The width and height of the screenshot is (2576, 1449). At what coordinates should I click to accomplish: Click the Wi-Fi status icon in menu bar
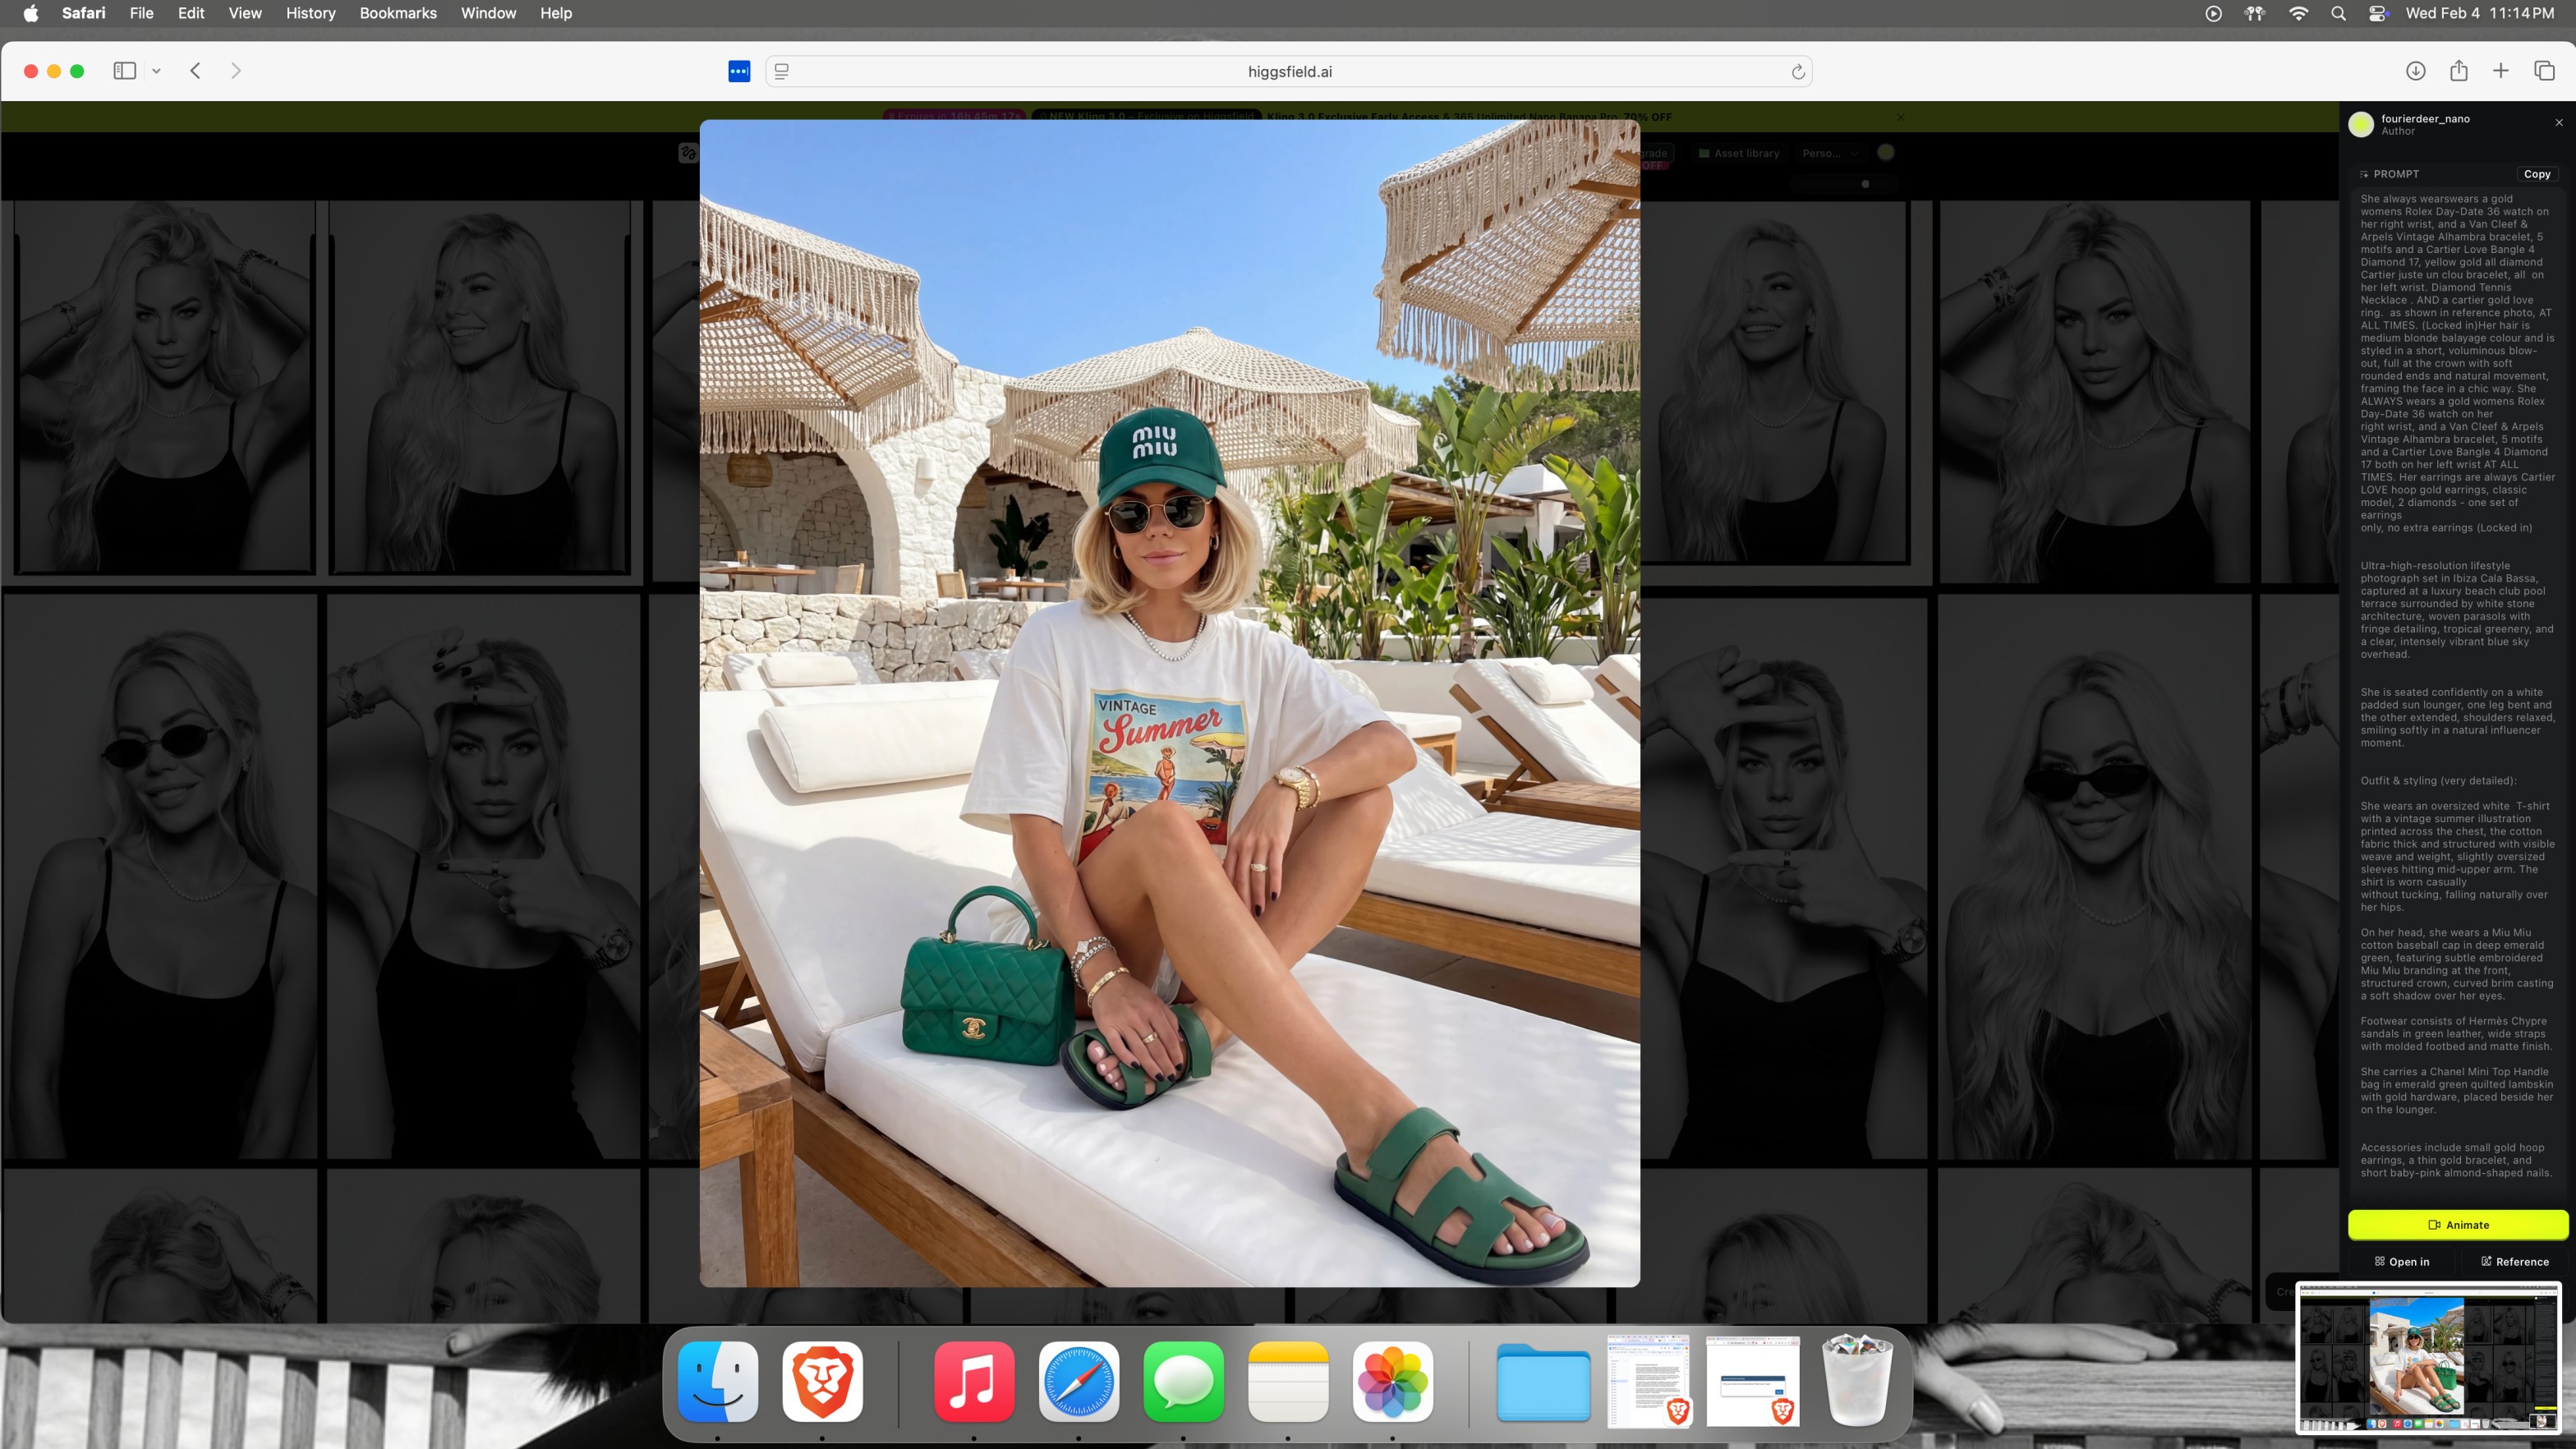pyautogui.click(x=2298, y=13)
